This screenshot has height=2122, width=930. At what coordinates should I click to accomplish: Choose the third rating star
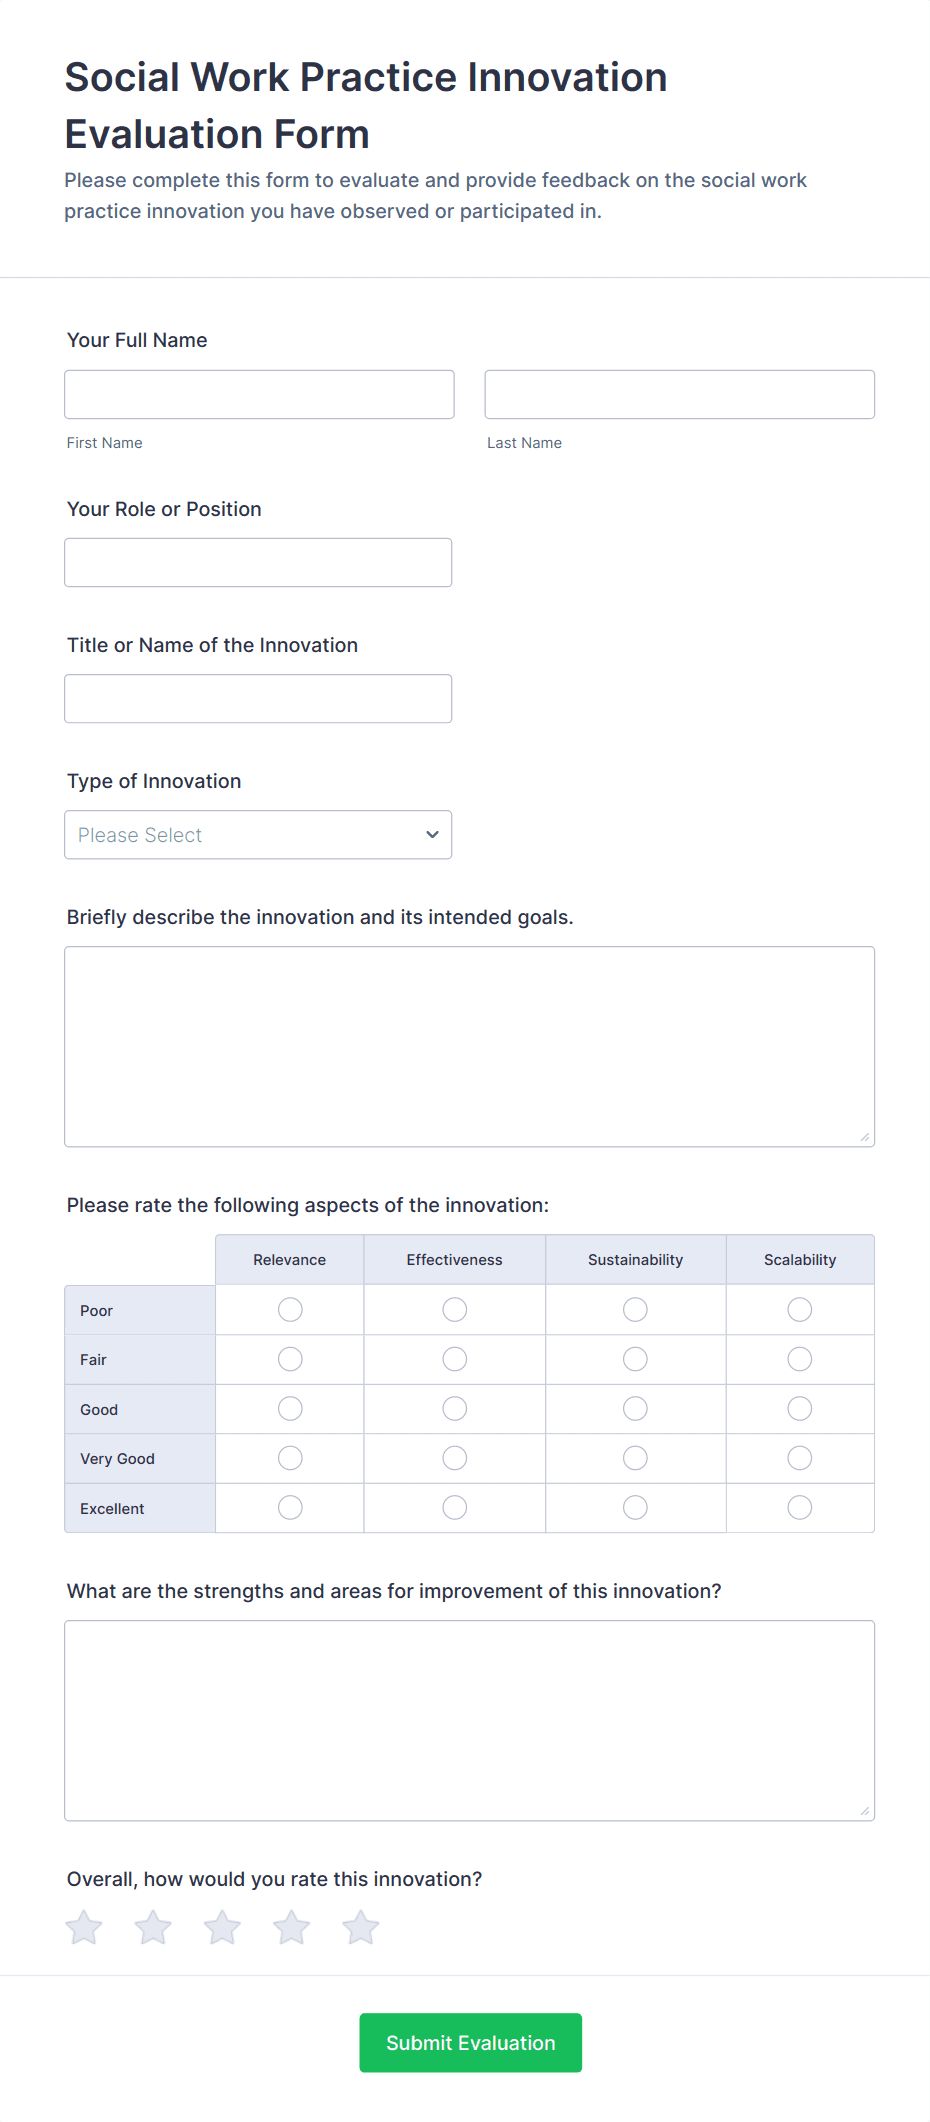tap(222, 1927)
